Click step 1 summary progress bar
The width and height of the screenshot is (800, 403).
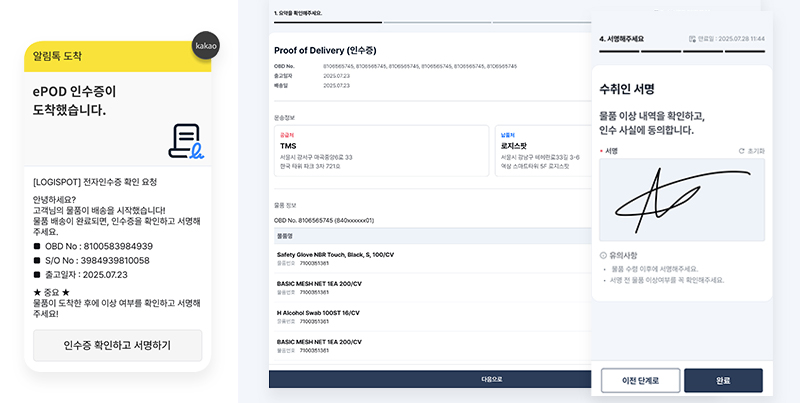324,21
